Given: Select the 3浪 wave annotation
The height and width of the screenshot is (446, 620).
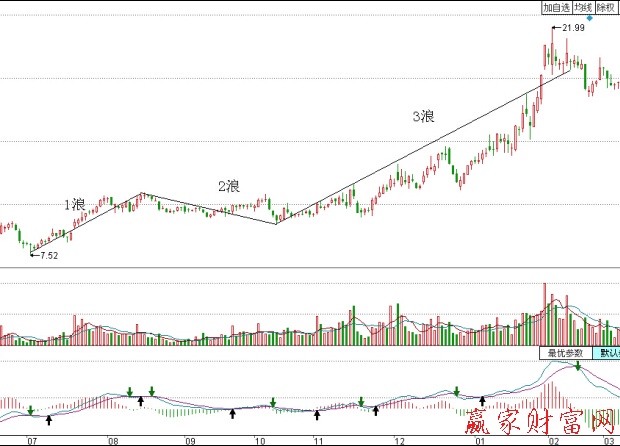Looking at the screenshot, I should click(423, 117).
